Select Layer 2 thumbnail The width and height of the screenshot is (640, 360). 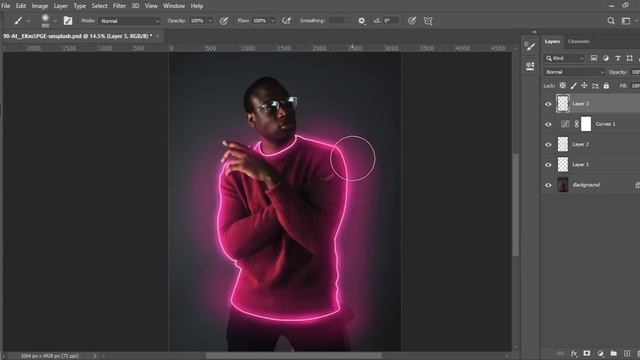pyautogui.click(x=563, y=144)
